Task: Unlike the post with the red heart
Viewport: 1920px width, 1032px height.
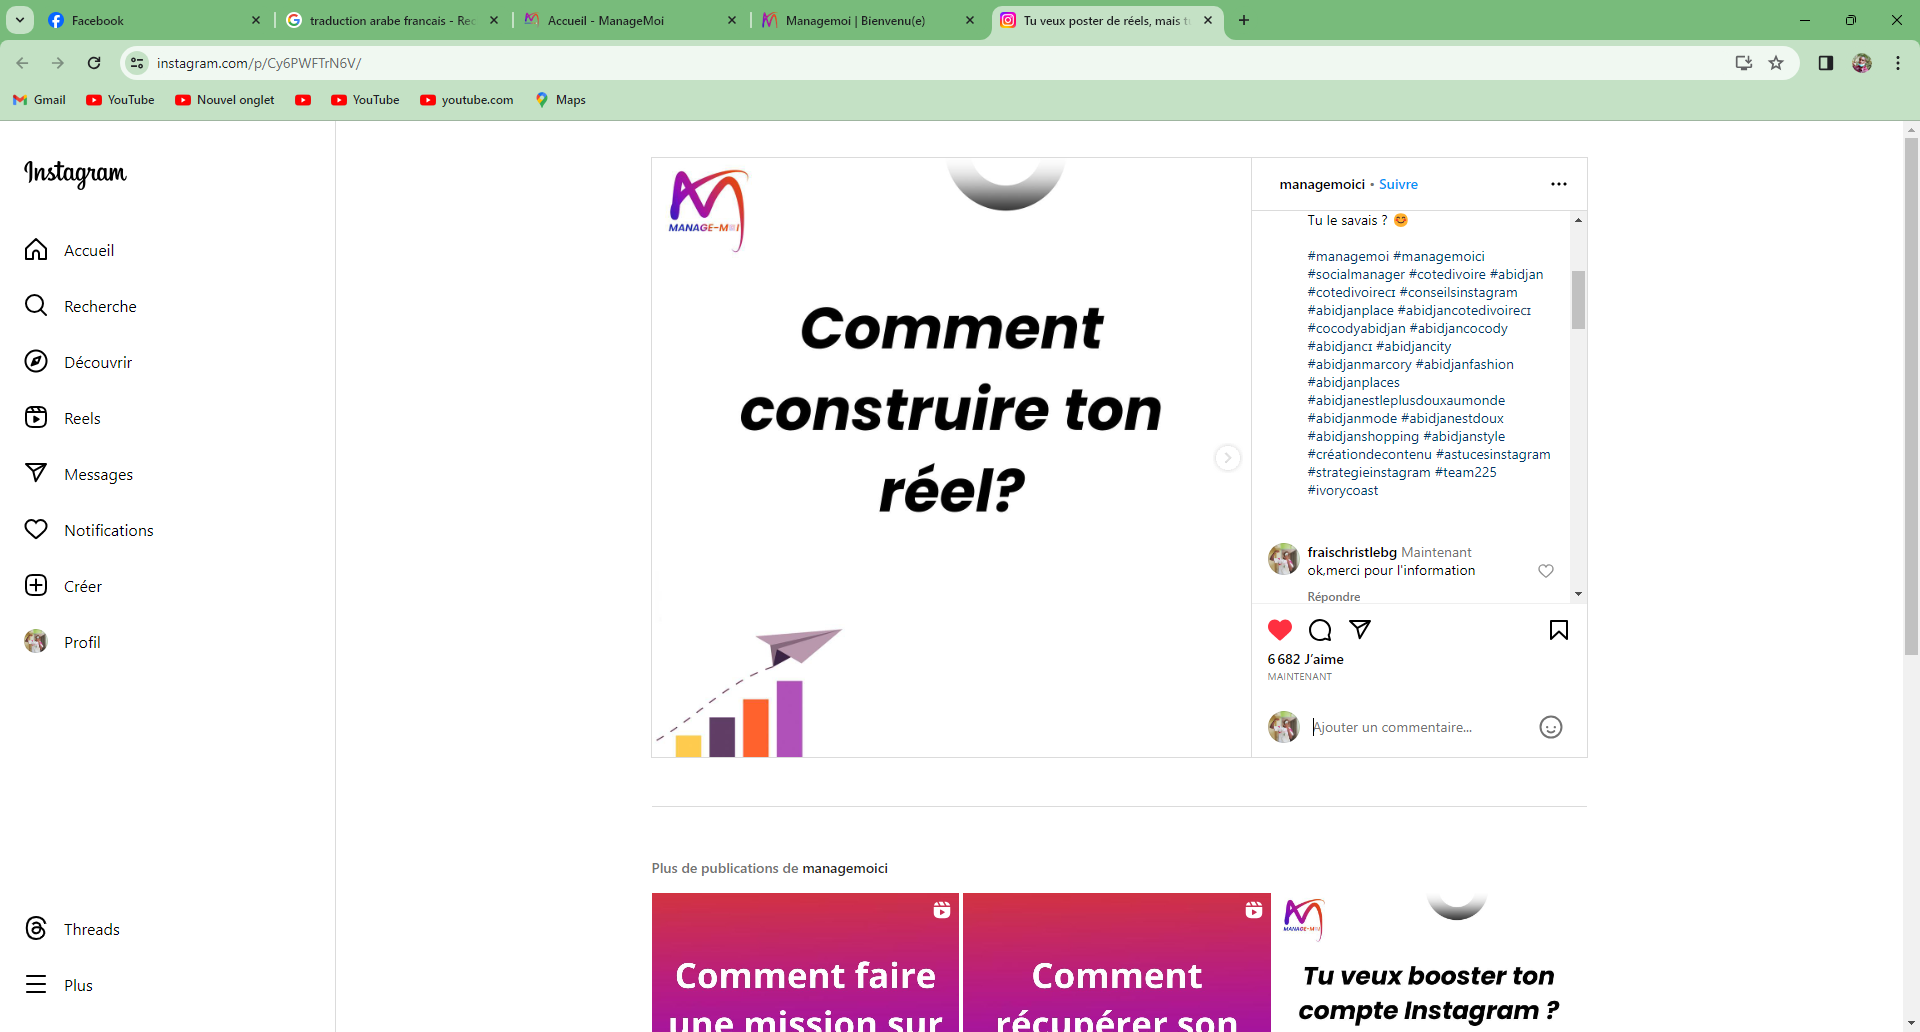Action: coord(1280,630)
